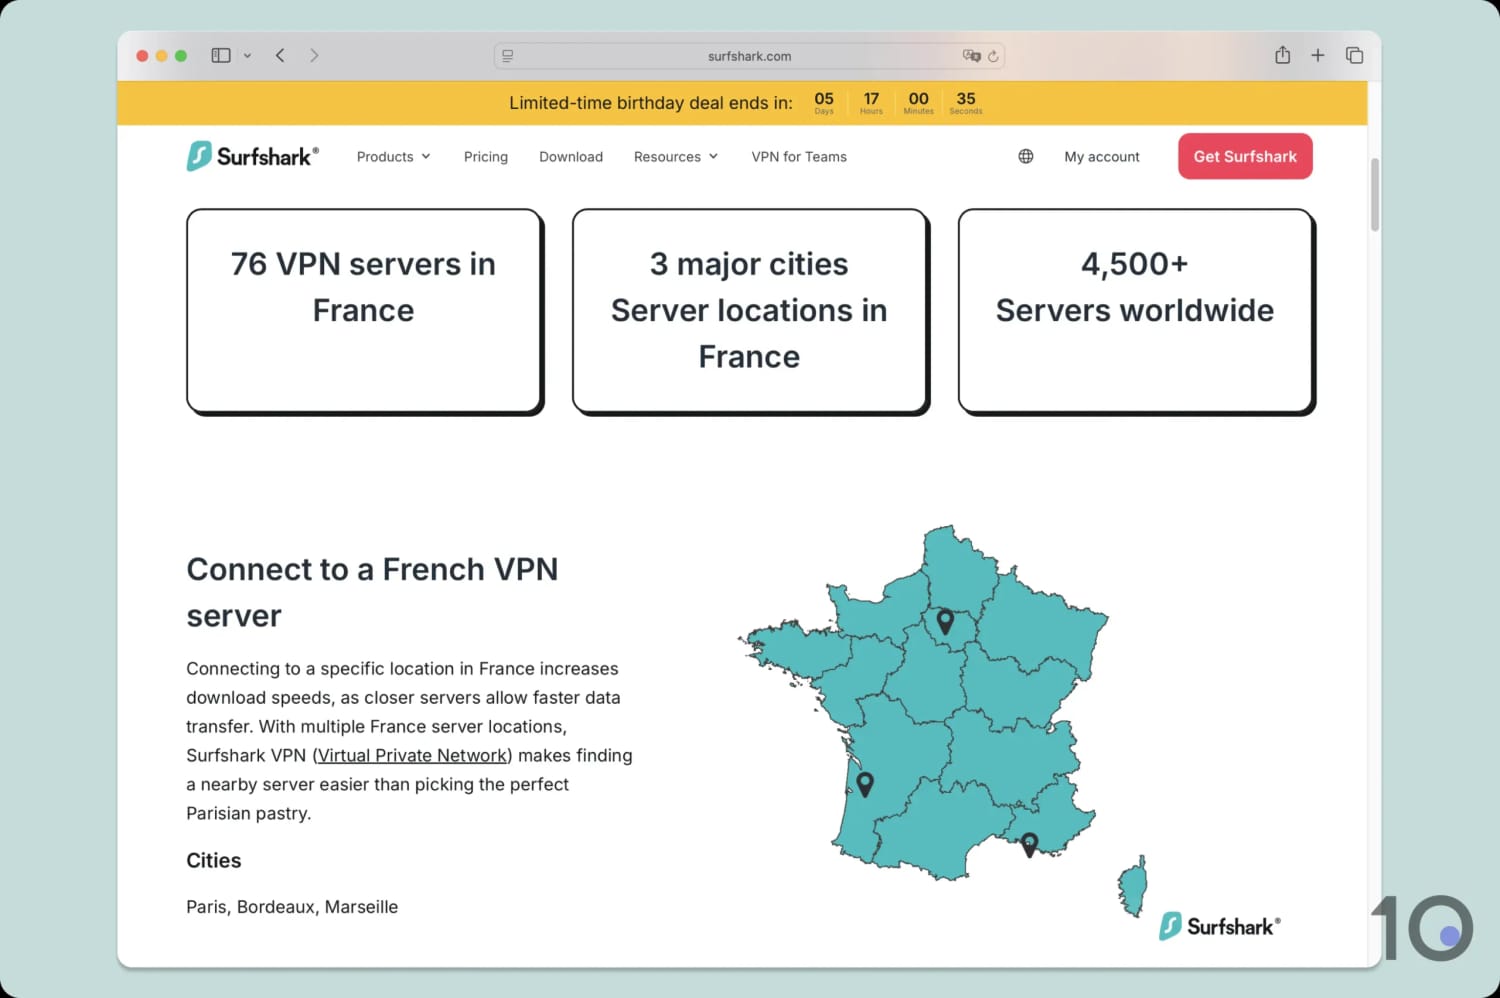
Task: Click the Paris, Bordeaux, Marseille text
Action: [292, 907]
